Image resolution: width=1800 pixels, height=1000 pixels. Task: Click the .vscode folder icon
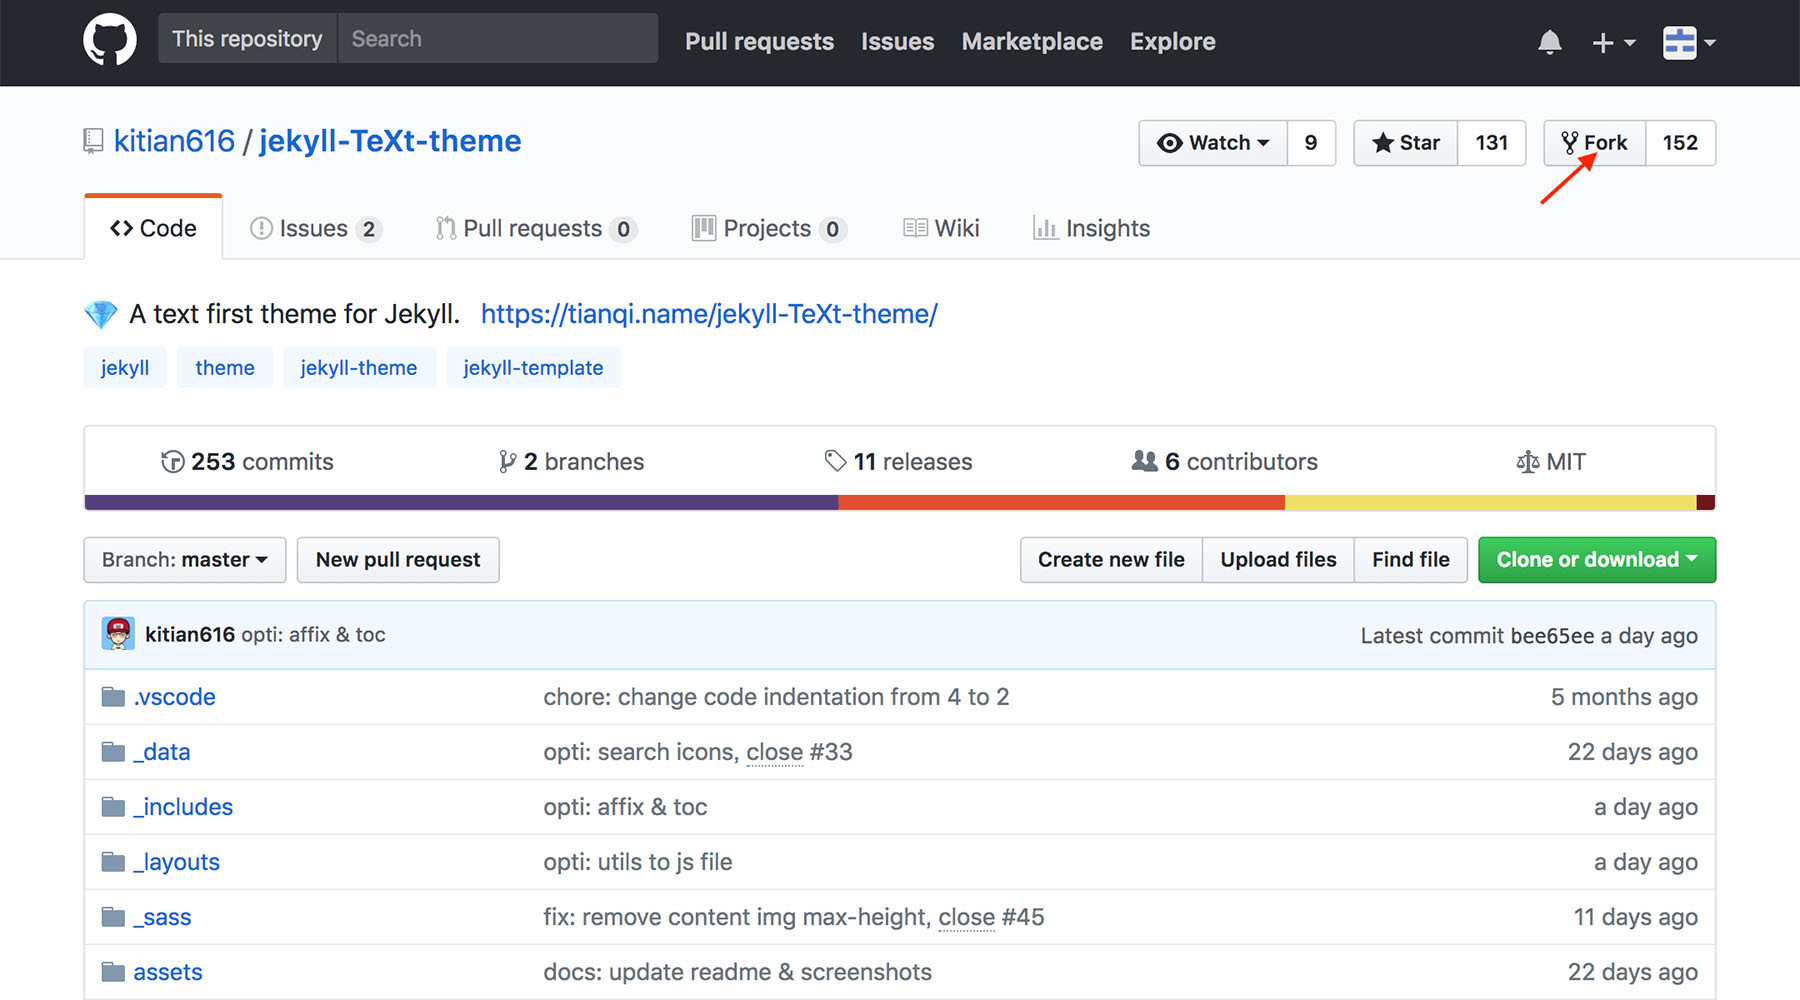113,696
